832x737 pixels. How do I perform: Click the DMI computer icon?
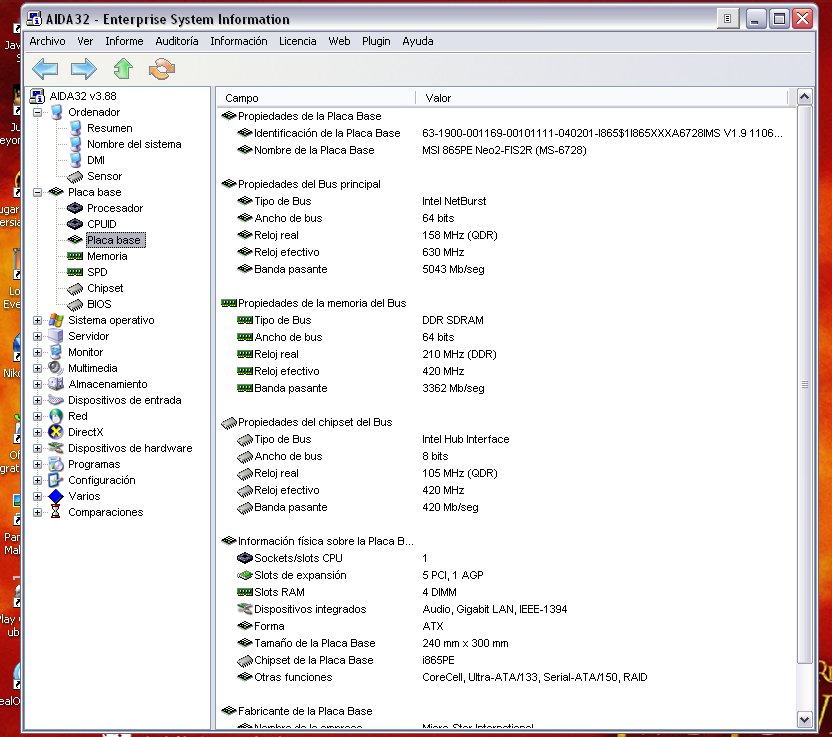(x=75, y=160)
